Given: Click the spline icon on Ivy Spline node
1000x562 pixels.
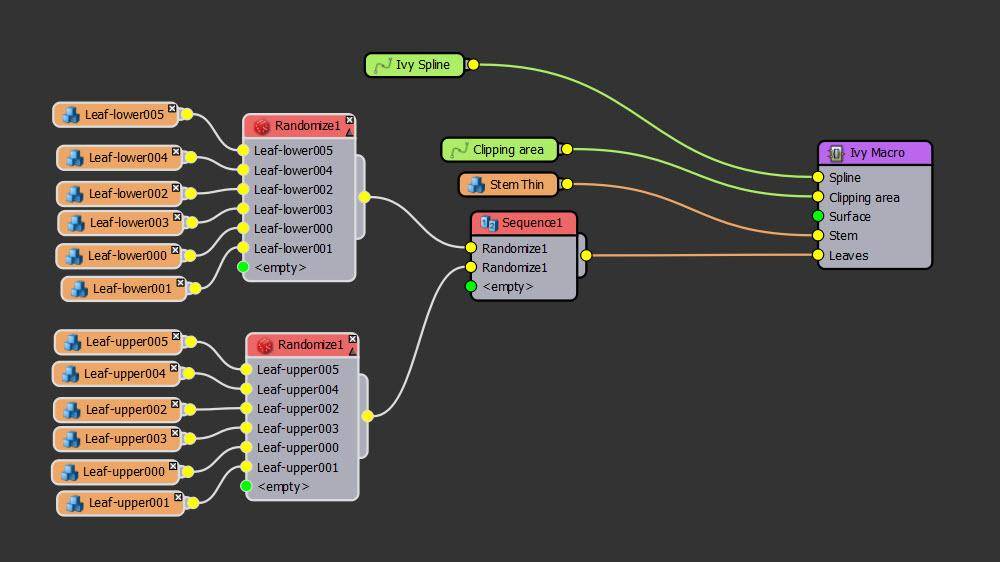Looking at the screenshot, I should [382, 66].
